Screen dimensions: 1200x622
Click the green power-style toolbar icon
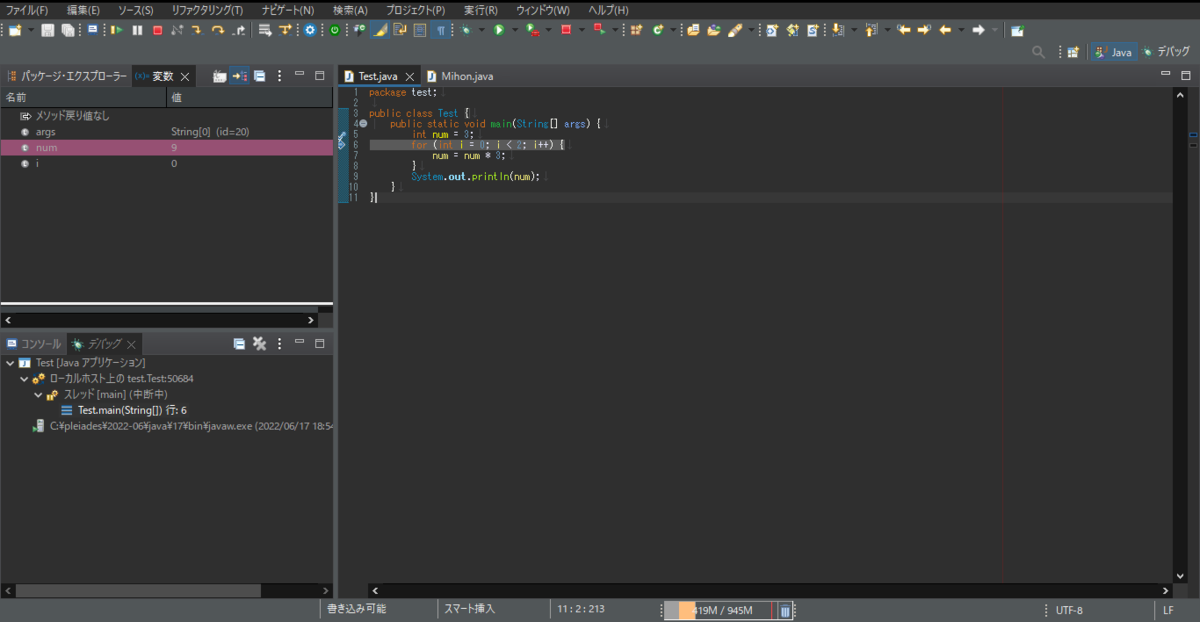point(334,30)
